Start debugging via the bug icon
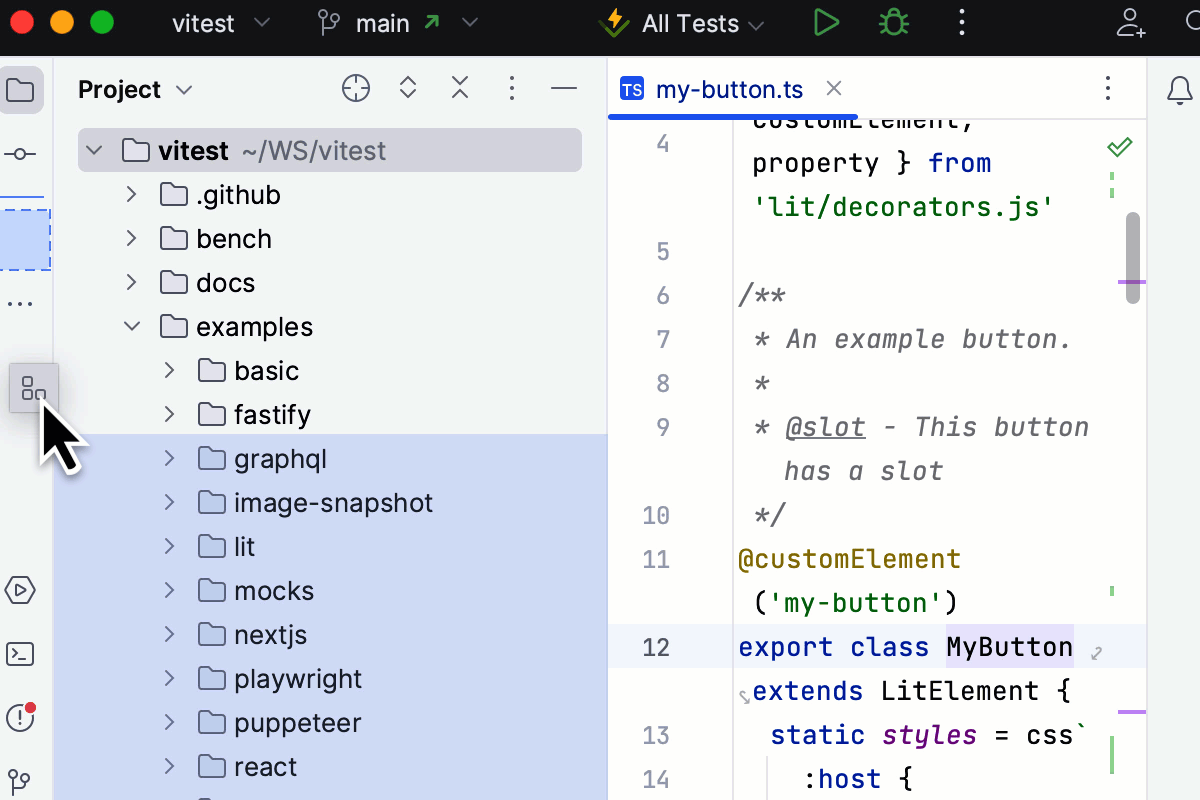 (x=893, y=22)
